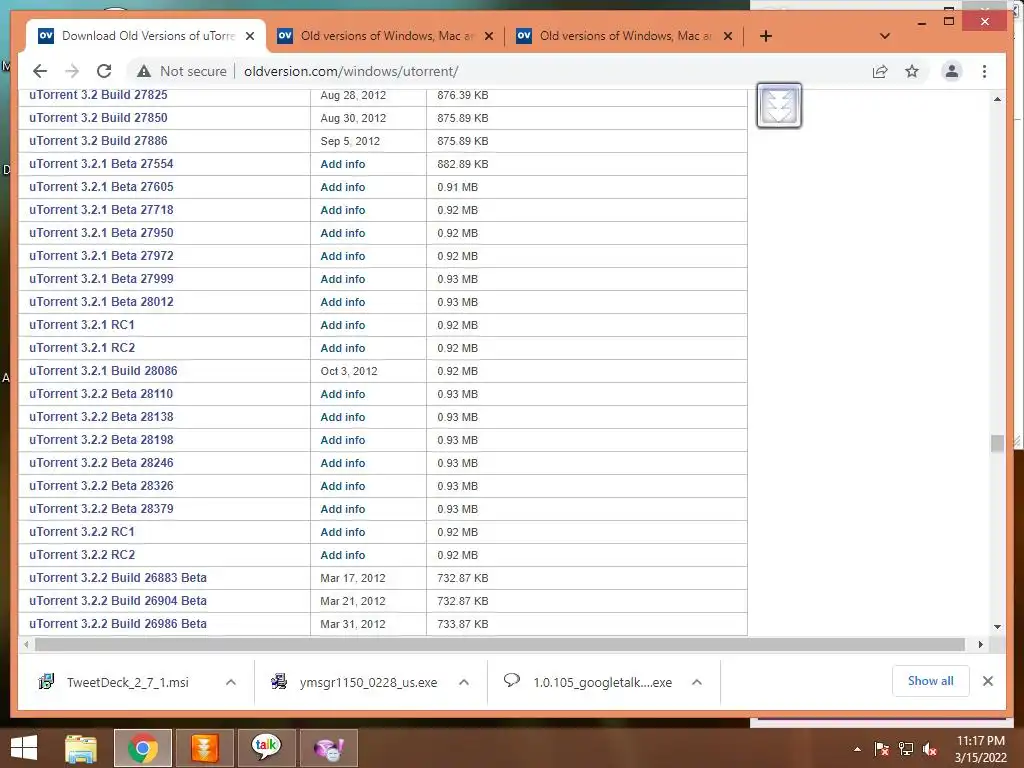1024x768 pixels.
Task: Open Yahoo Messenger from the taskbar
Action: click(328, 748)
